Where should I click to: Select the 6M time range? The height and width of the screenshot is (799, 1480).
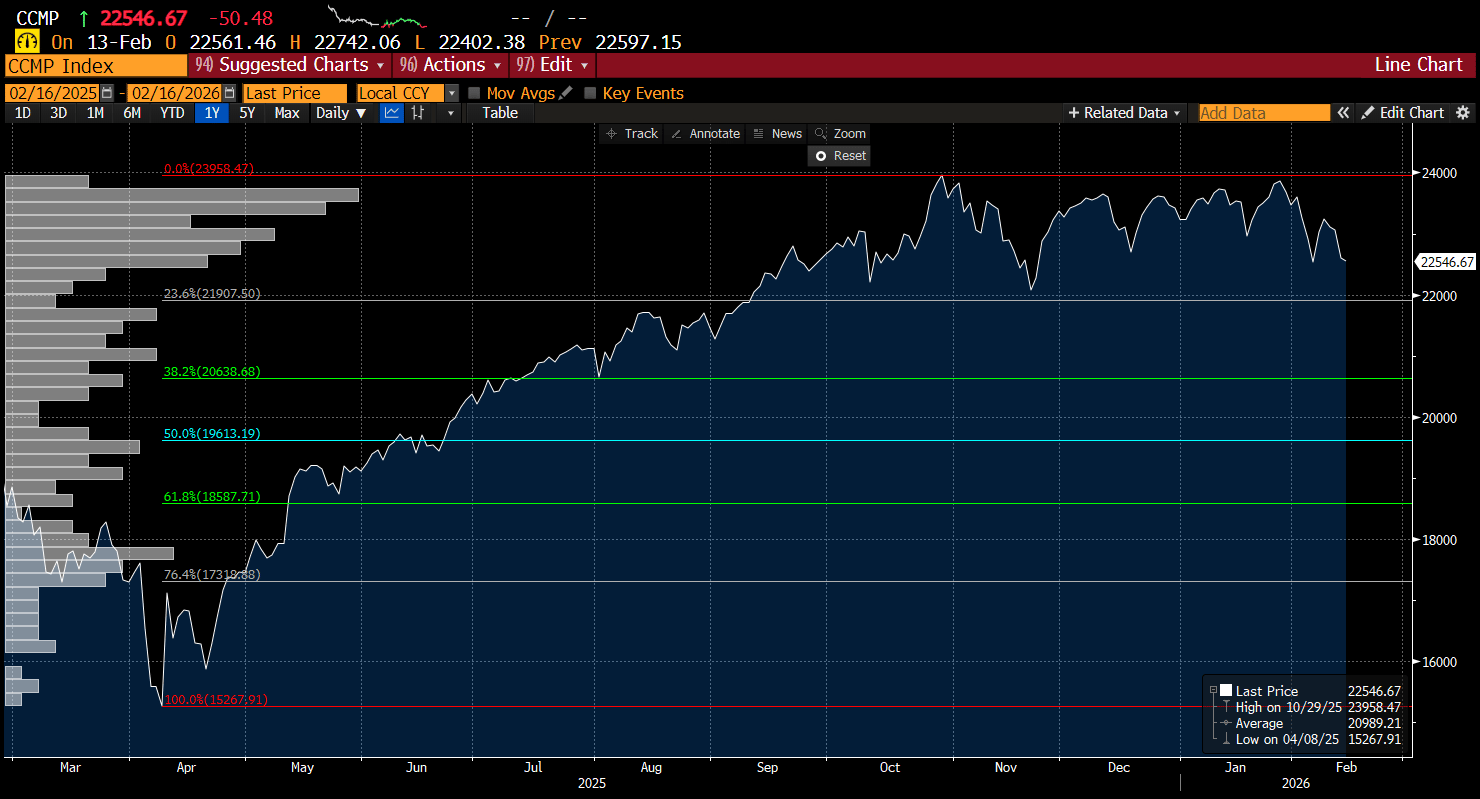tap(132, 113)
